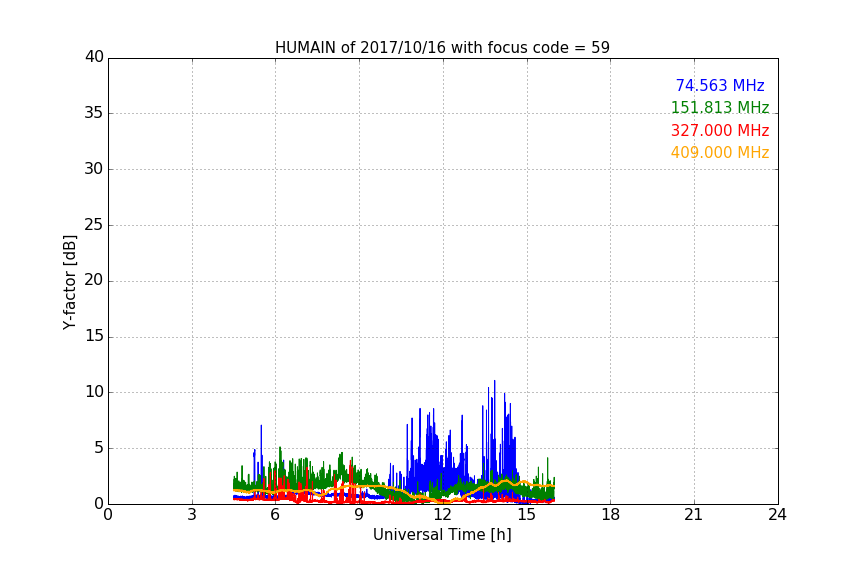Screen dimensions: 864x576
Task: Click the y-axis tick label 30
Action: click(94, 169)
